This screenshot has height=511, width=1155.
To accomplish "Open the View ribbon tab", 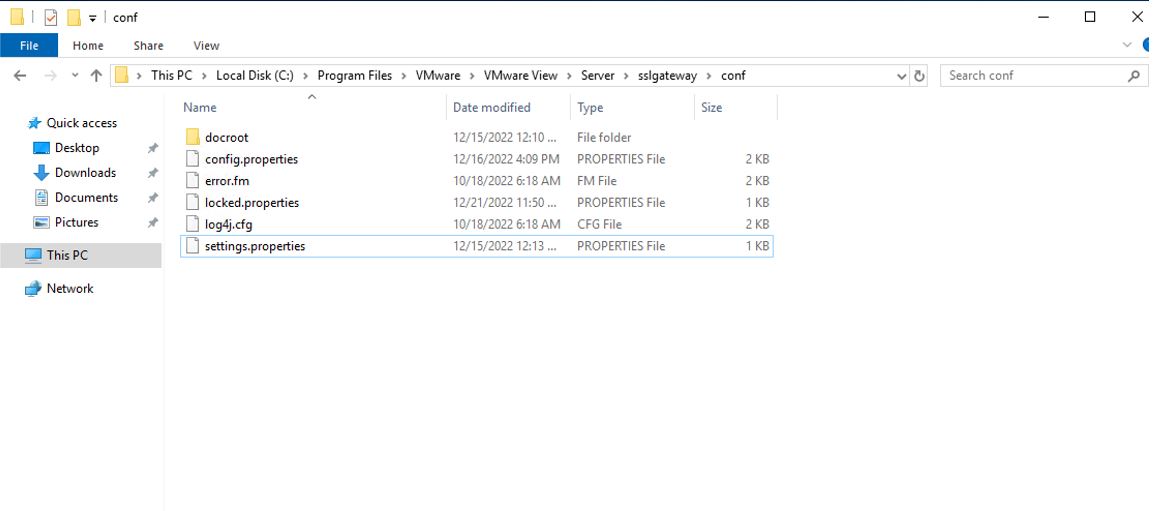I will [206, 46].
